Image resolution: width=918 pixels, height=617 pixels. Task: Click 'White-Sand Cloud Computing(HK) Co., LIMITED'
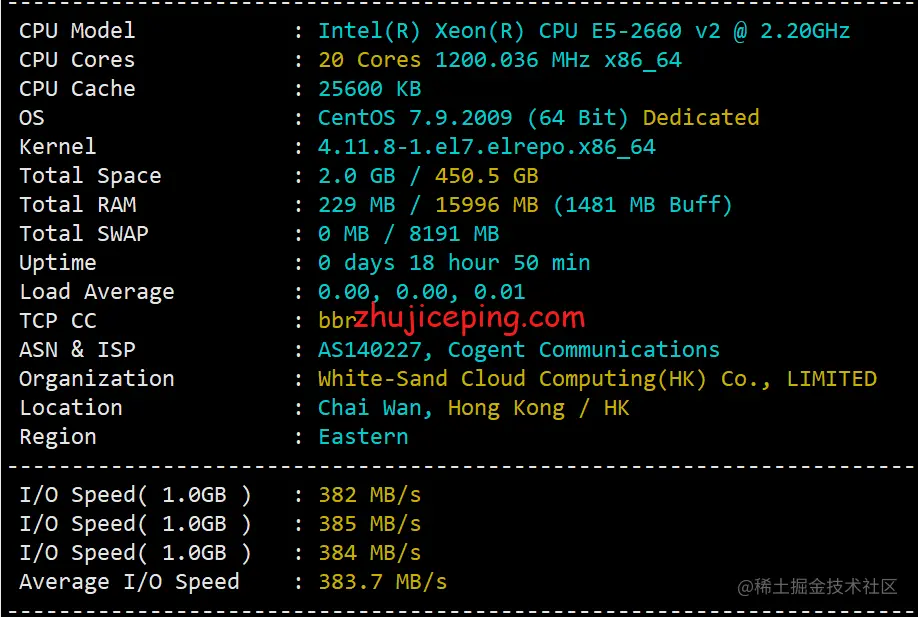click(597, 379)
